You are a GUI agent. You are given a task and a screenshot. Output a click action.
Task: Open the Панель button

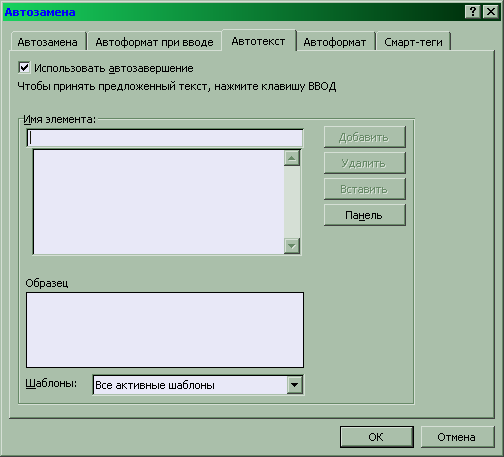[365, 215]
